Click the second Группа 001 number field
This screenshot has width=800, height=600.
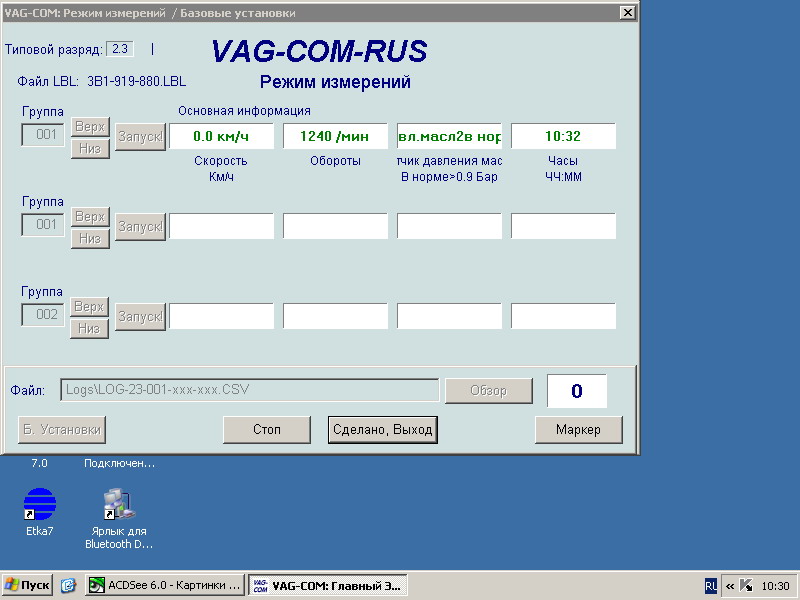[x=43, y=224]
